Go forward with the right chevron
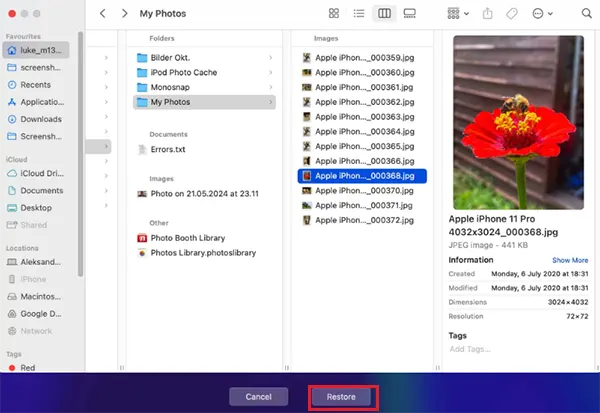600x413 pixels. (x=124, y=13)
